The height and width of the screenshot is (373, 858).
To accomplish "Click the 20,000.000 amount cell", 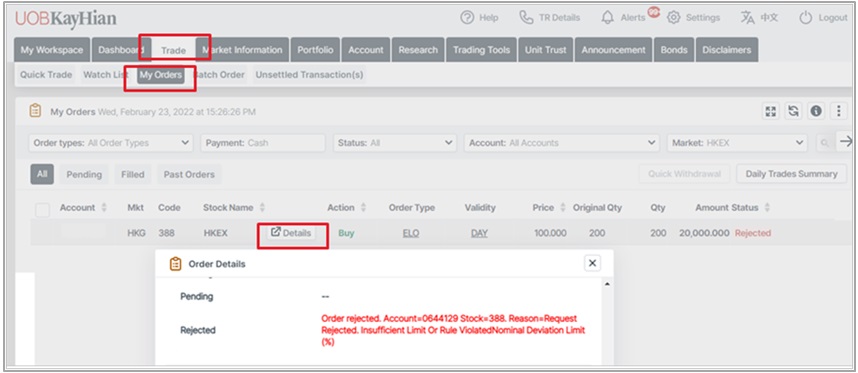I will 704,233.
